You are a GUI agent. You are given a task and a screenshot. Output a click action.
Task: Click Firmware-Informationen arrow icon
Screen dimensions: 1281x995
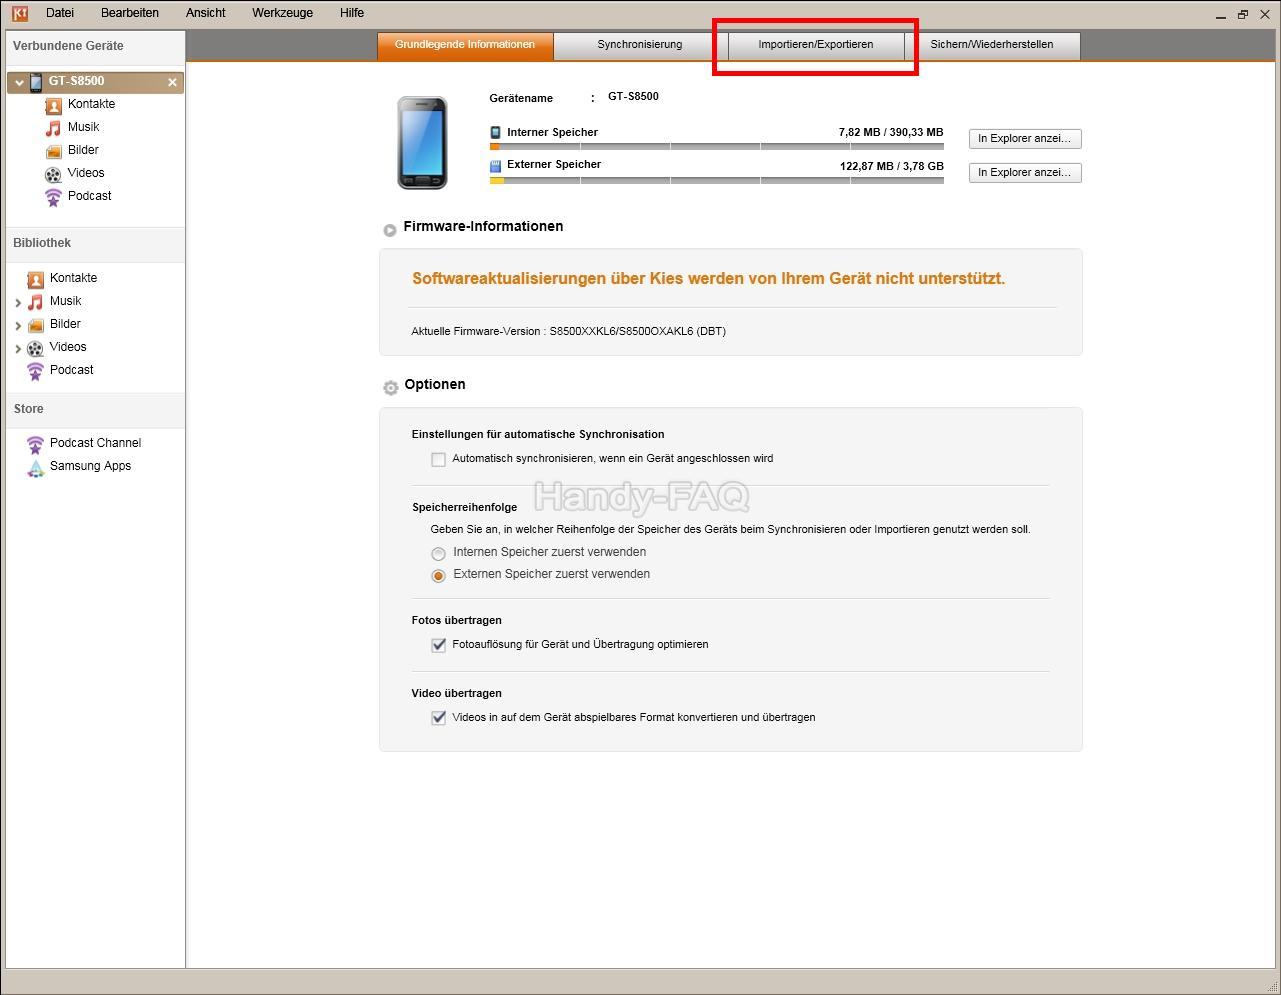[390, 230]
